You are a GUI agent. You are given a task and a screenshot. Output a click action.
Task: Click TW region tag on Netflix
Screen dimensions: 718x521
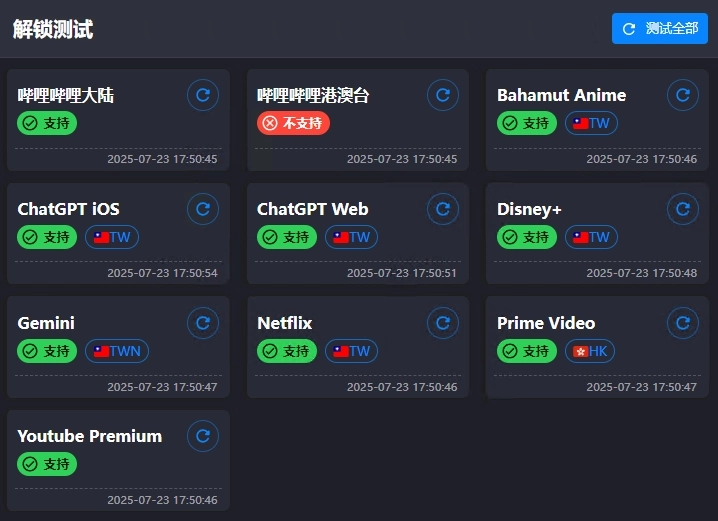click(351, 351)
